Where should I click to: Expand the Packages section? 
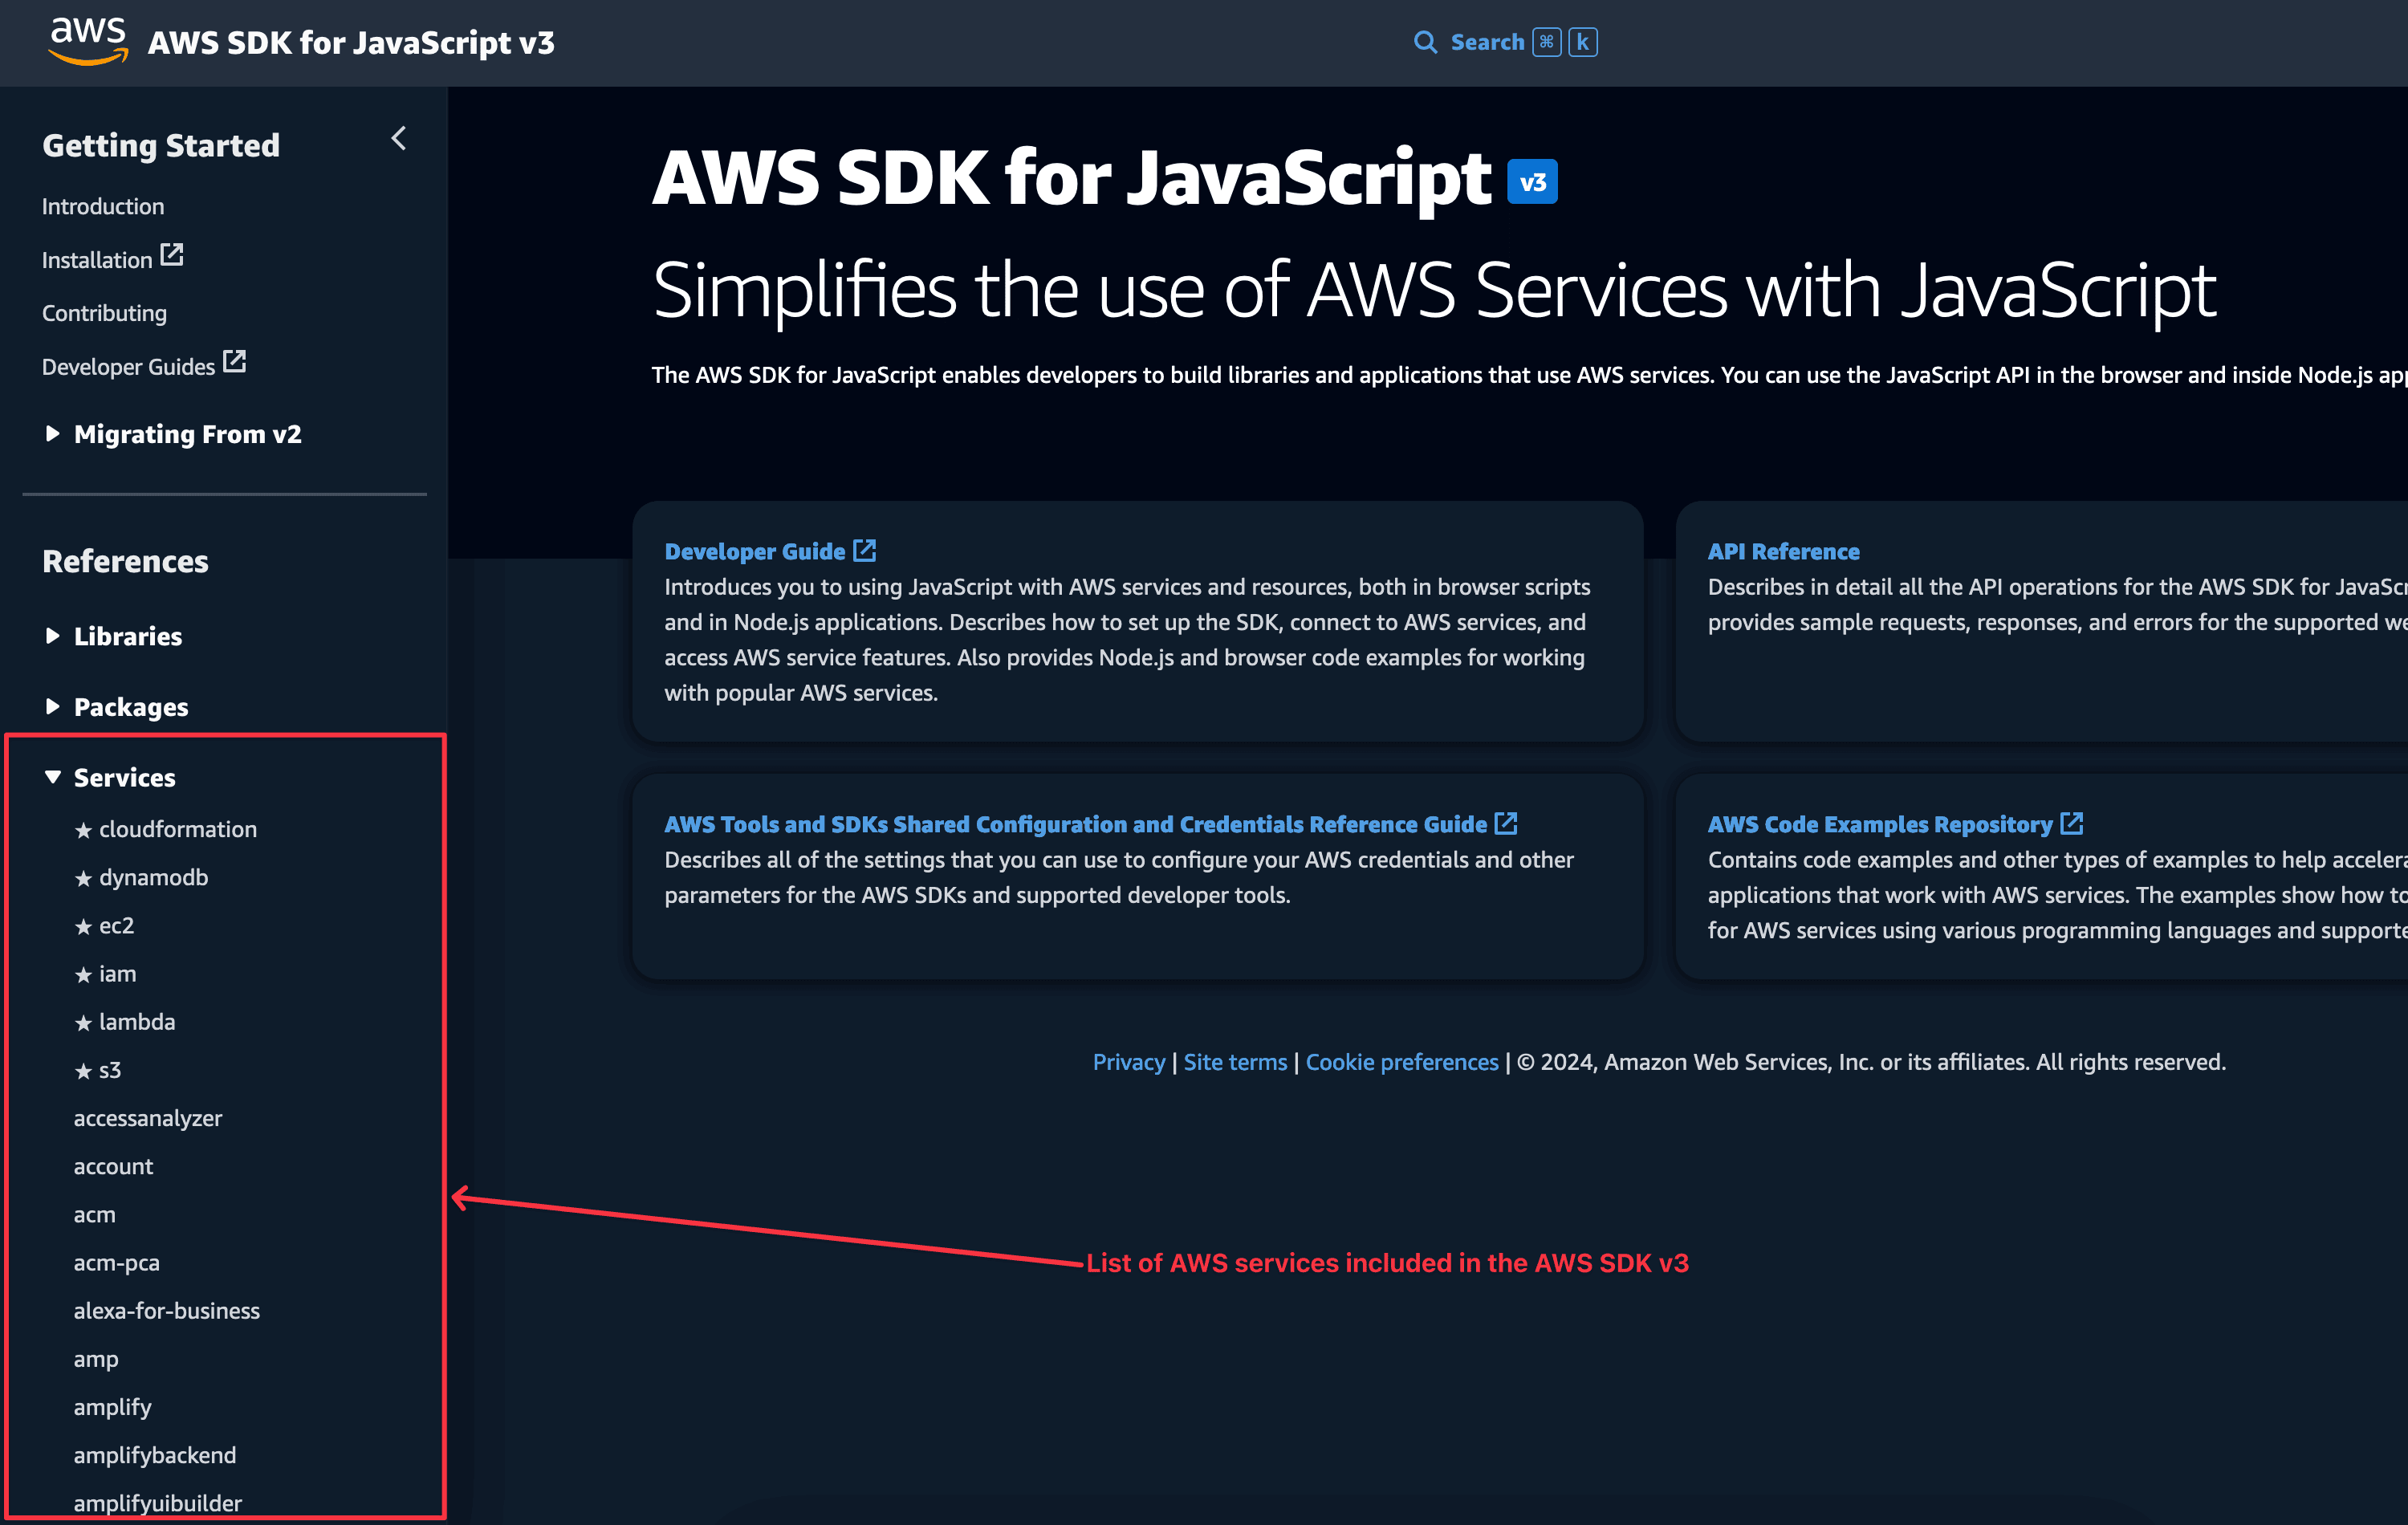coord(52,706)
